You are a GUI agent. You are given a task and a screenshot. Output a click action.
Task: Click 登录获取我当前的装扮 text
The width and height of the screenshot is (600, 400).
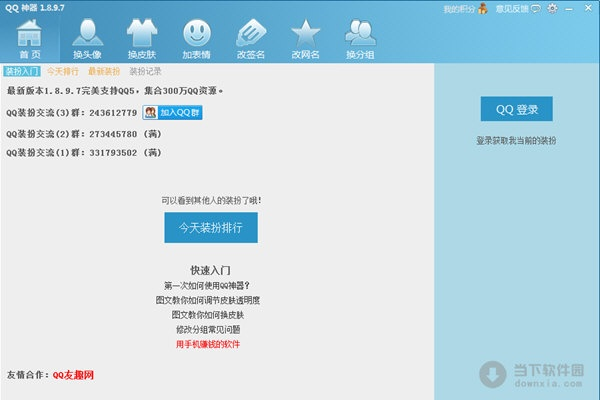click(516, 140)
